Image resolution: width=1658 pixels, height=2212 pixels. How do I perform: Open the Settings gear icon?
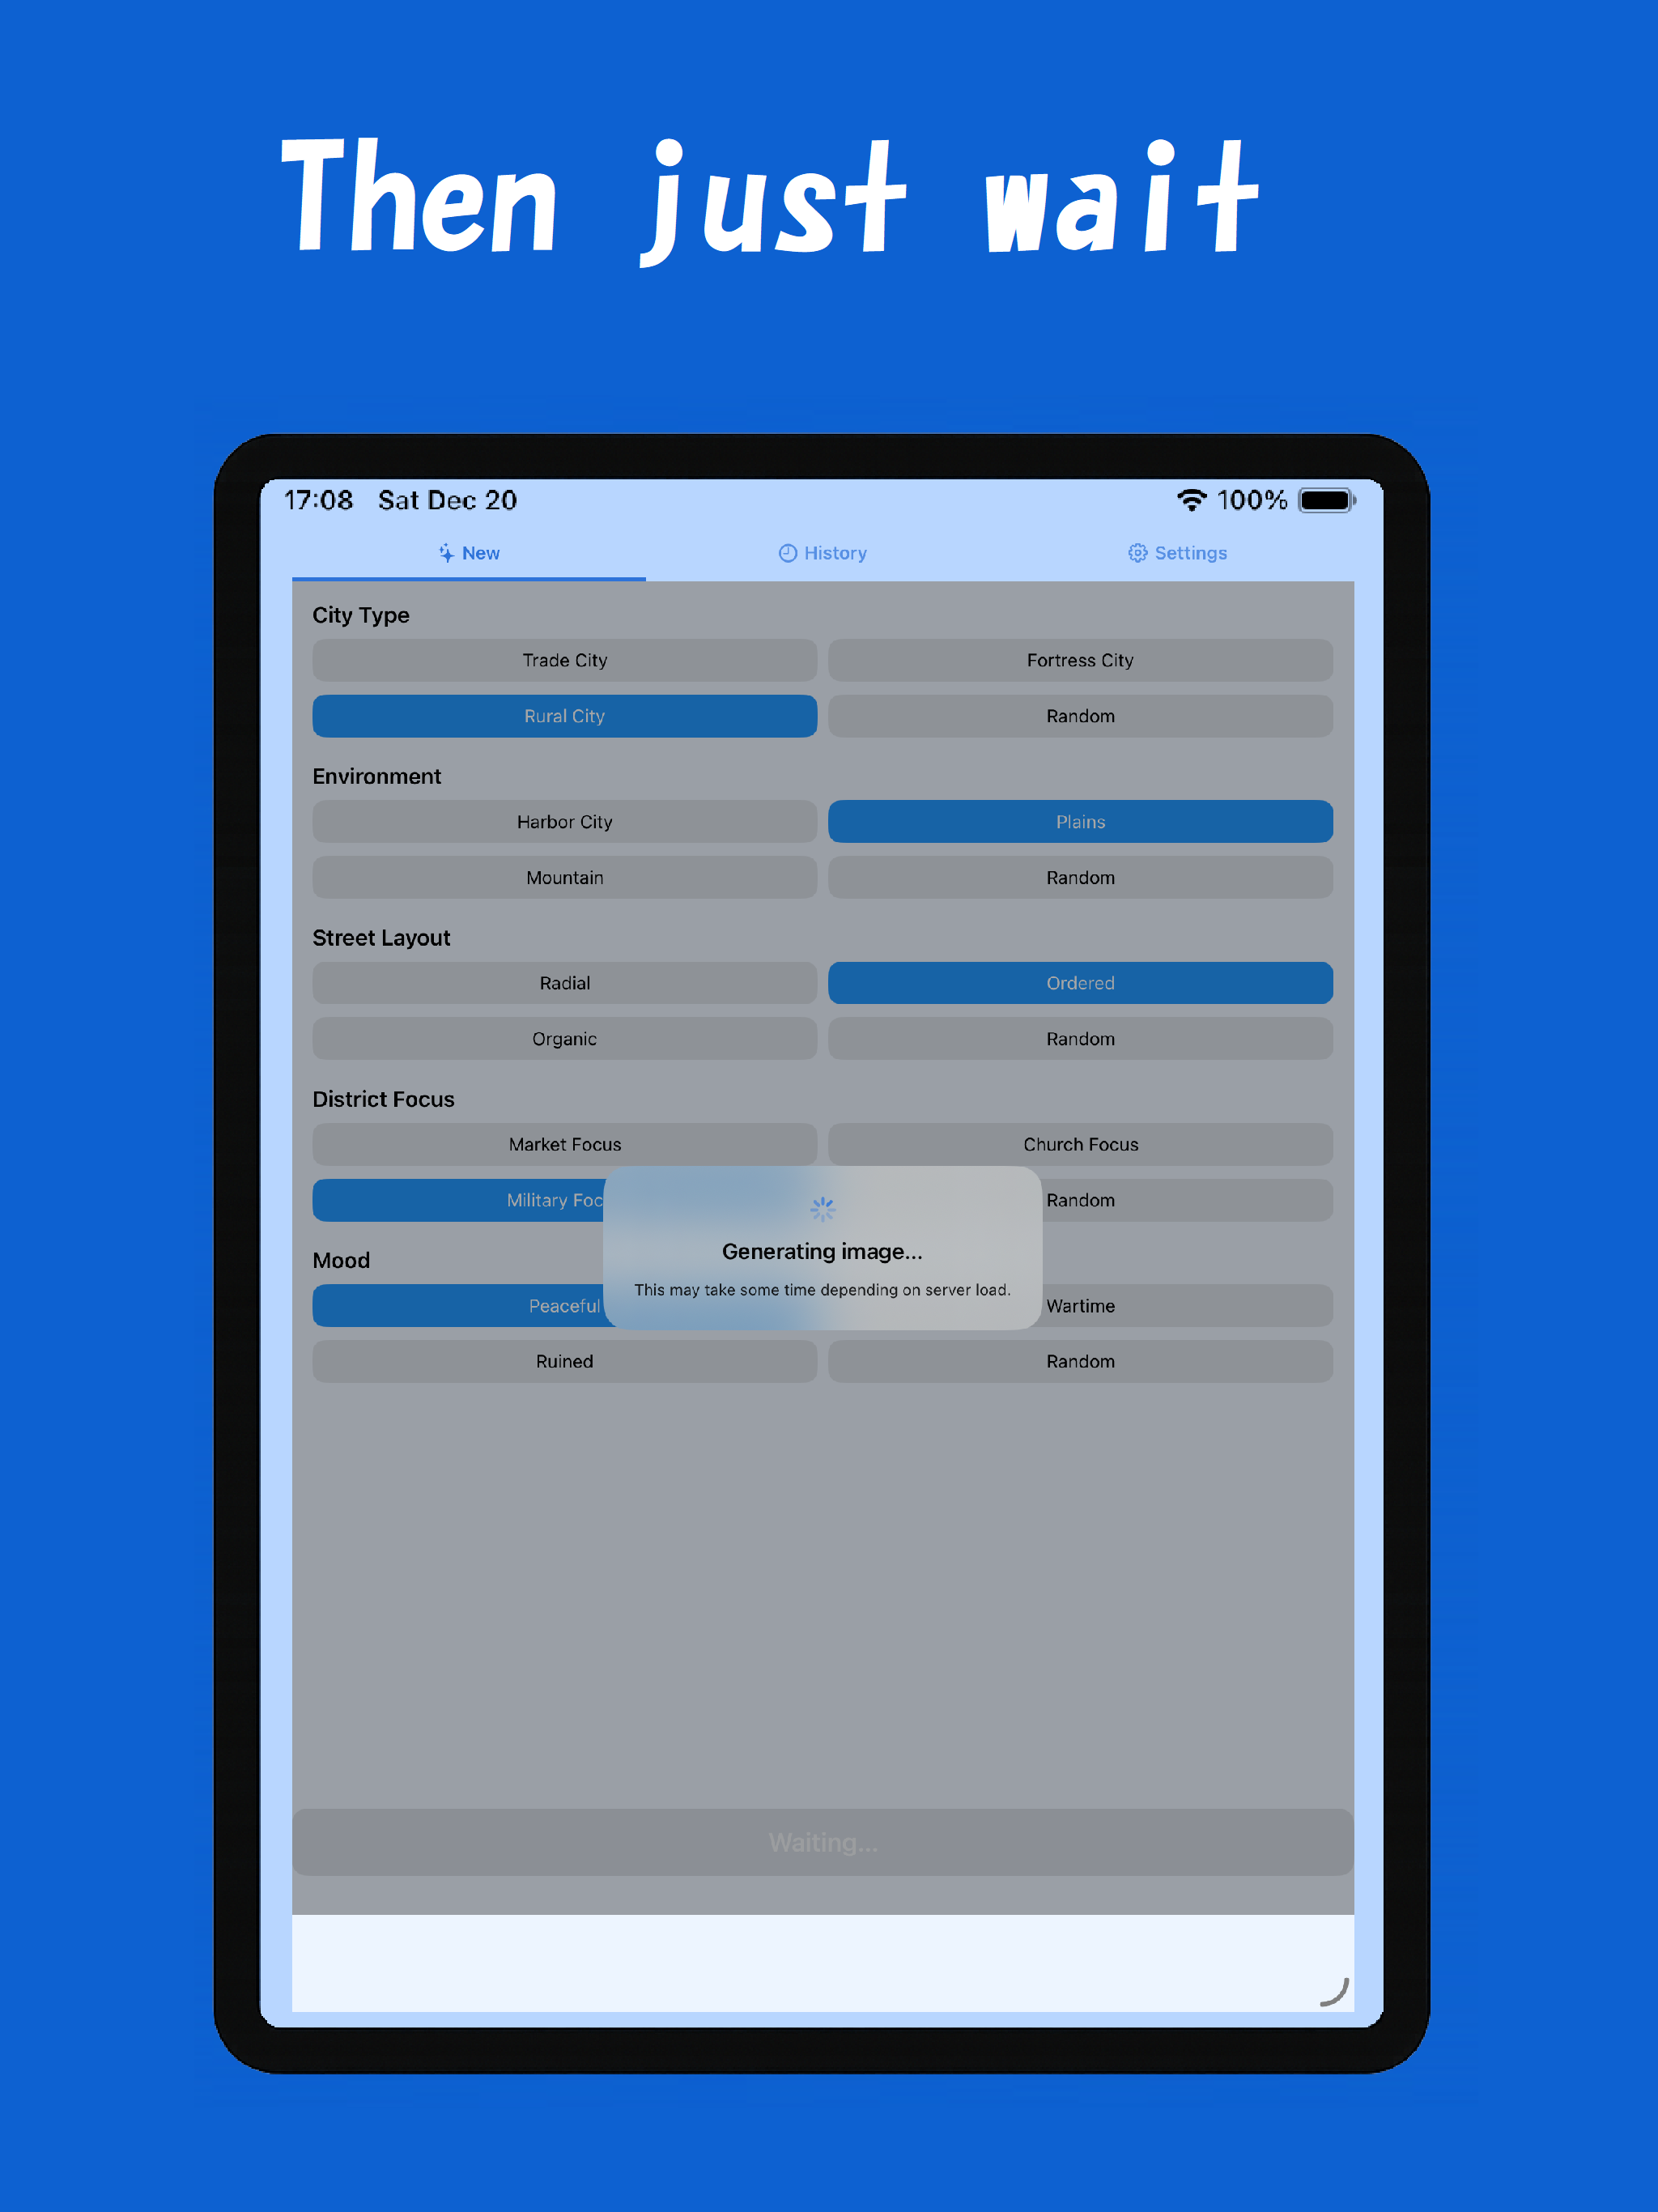(x=1137, y=553)
